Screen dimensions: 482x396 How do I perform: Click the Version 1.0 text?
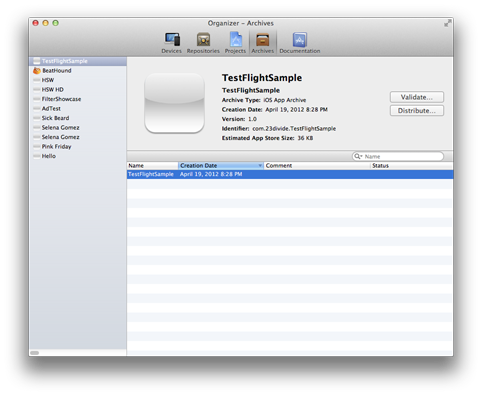tap(239, 119)
